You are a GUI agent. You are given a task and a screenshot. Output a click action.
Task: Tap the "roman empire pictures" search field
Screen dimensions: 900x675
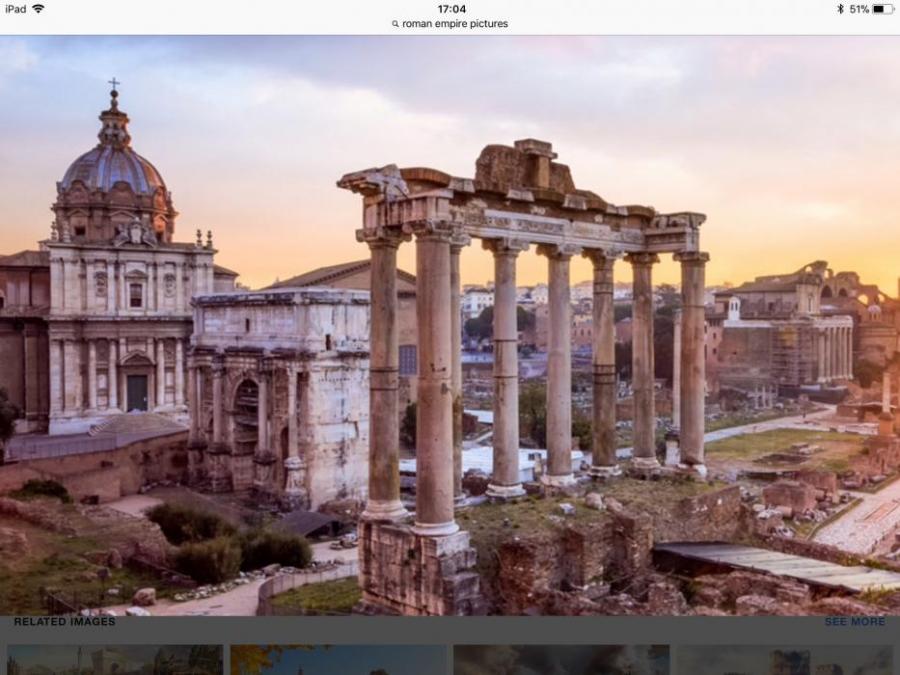[x=454, y=24]
